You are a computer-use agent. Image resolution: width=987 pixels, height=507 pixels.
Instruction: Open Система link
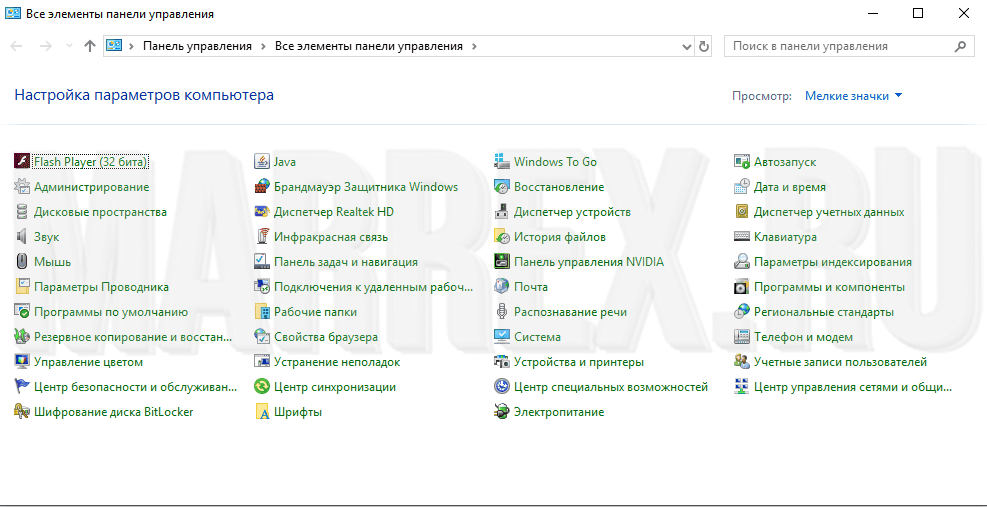[537, 337]
